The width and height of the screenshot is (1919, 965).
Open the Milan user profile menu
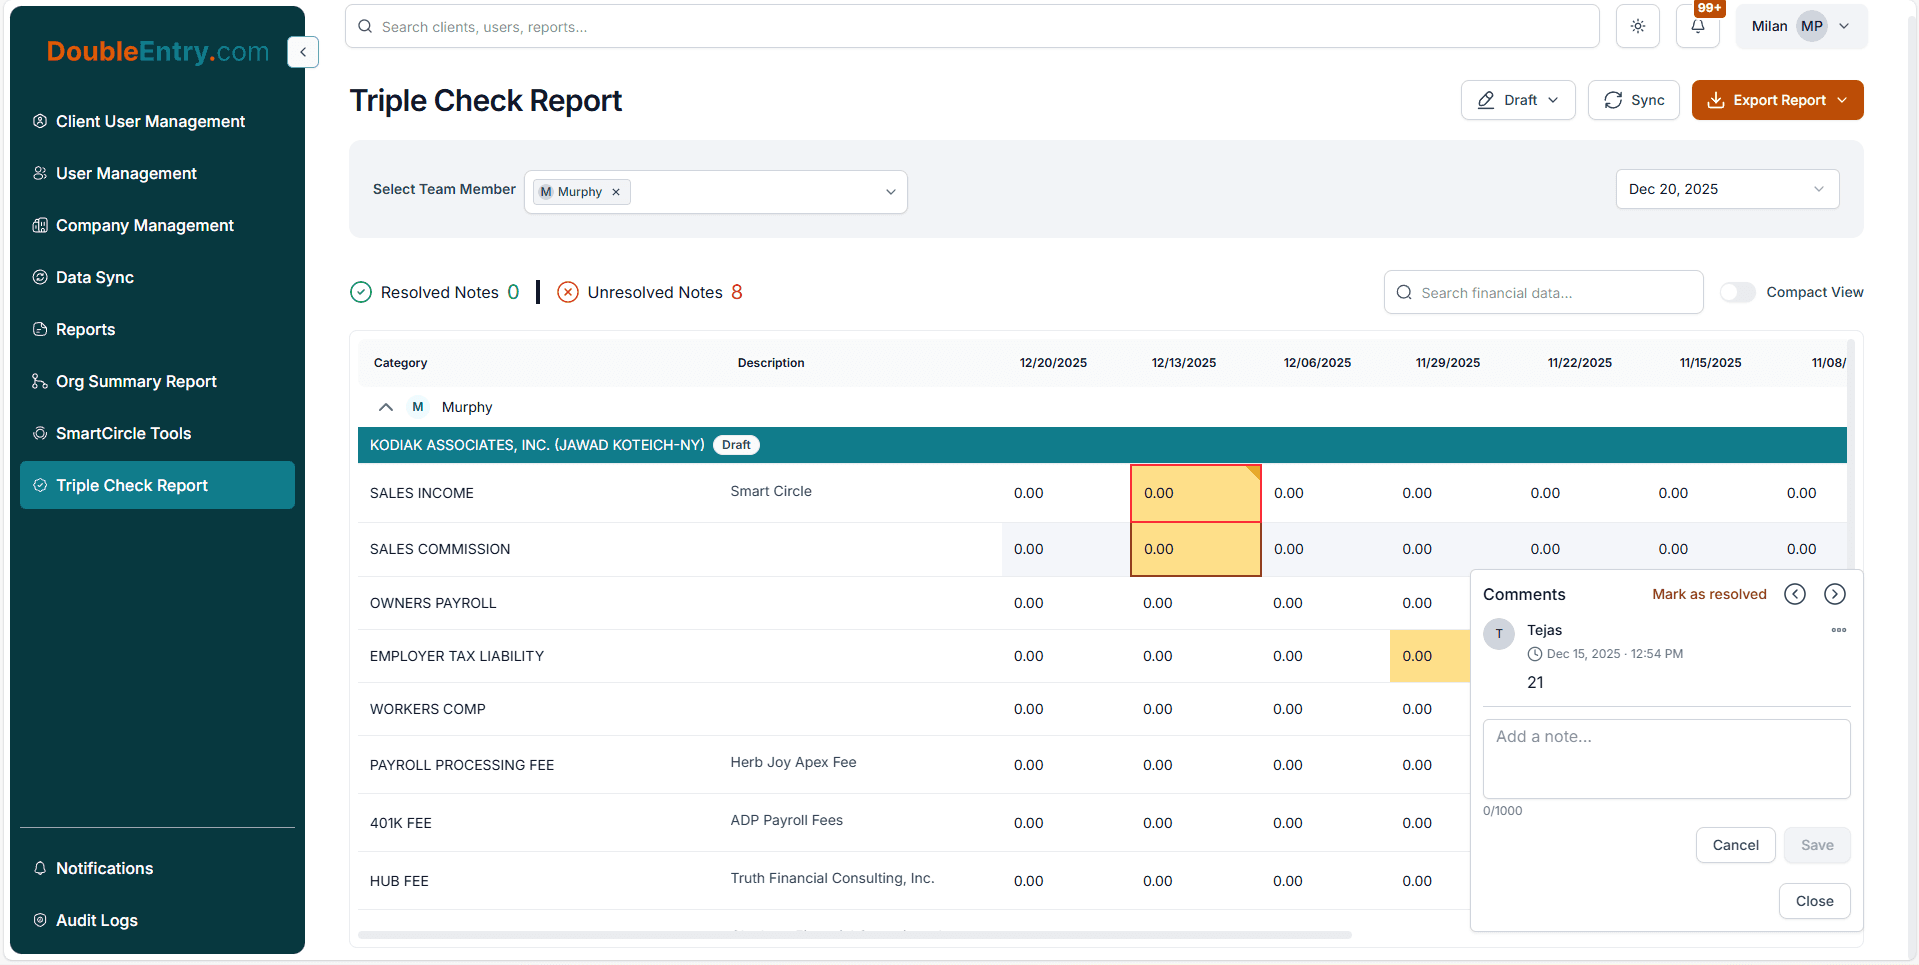[x=1800, y=27]
